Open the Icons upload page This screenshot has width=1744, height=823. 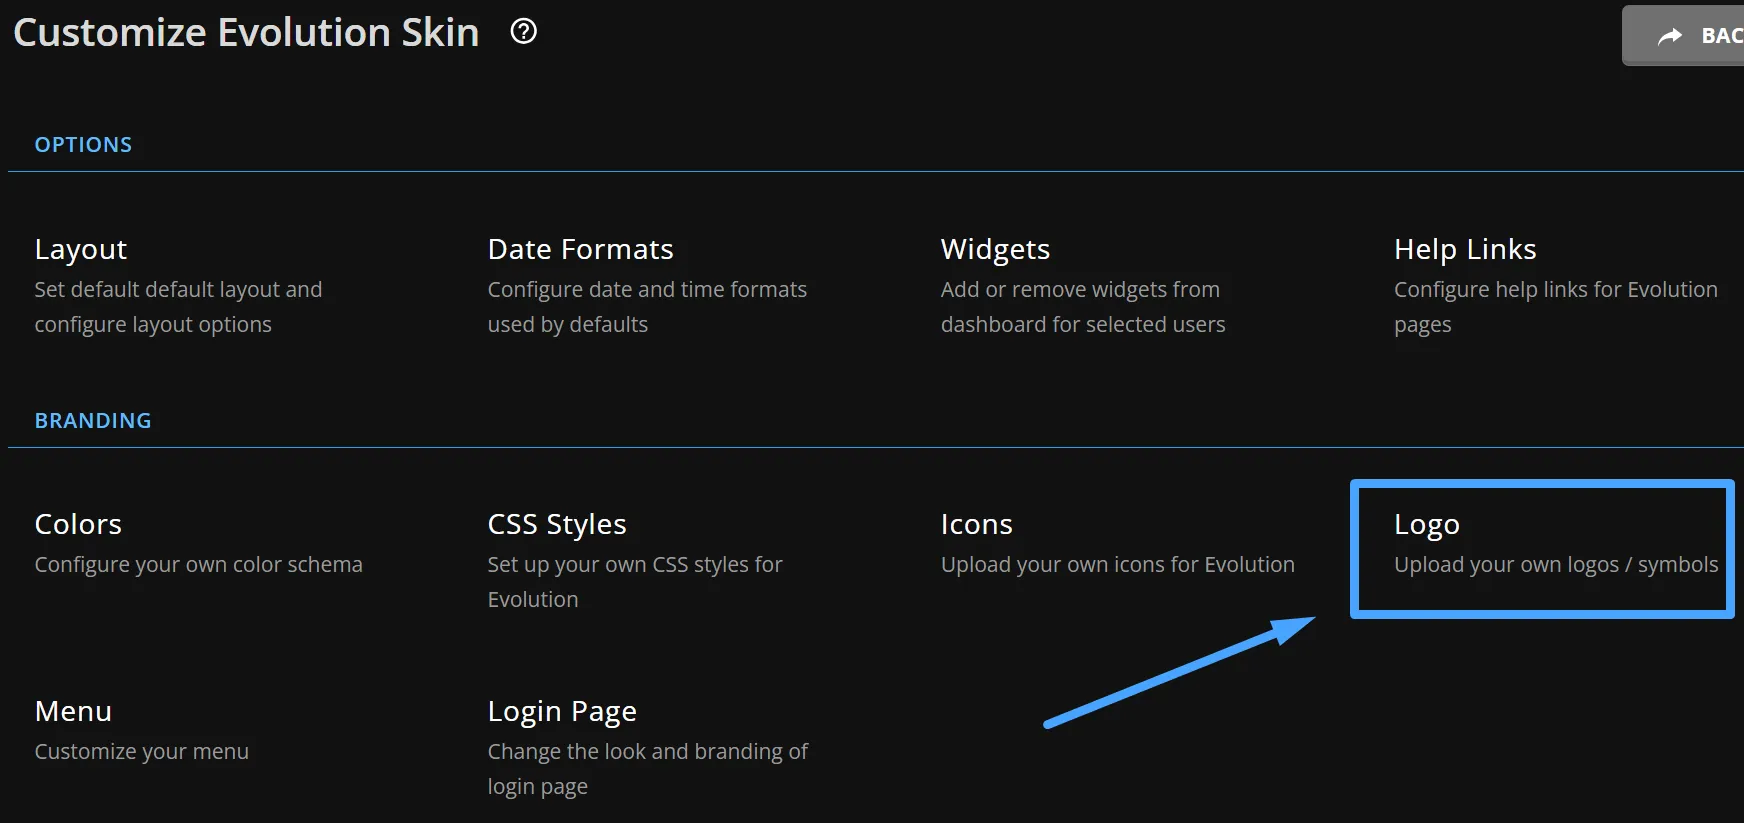pos(976,524)
